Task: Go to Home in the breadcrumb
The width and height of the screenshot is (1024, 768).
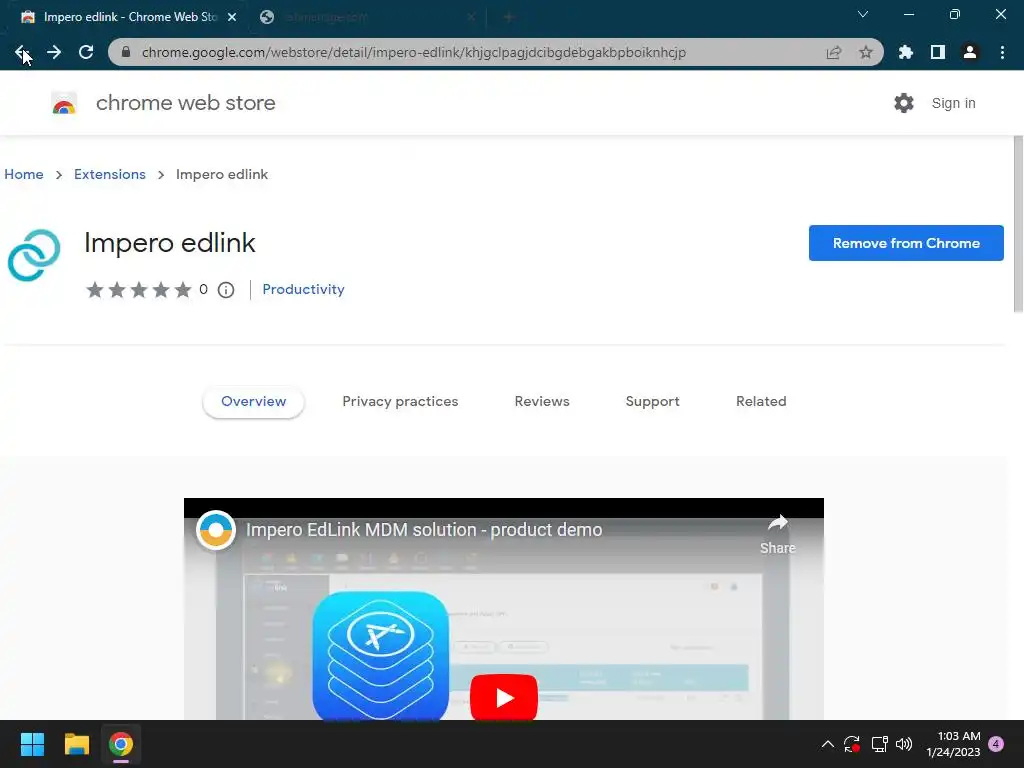Action: click(x=24, y=174)
